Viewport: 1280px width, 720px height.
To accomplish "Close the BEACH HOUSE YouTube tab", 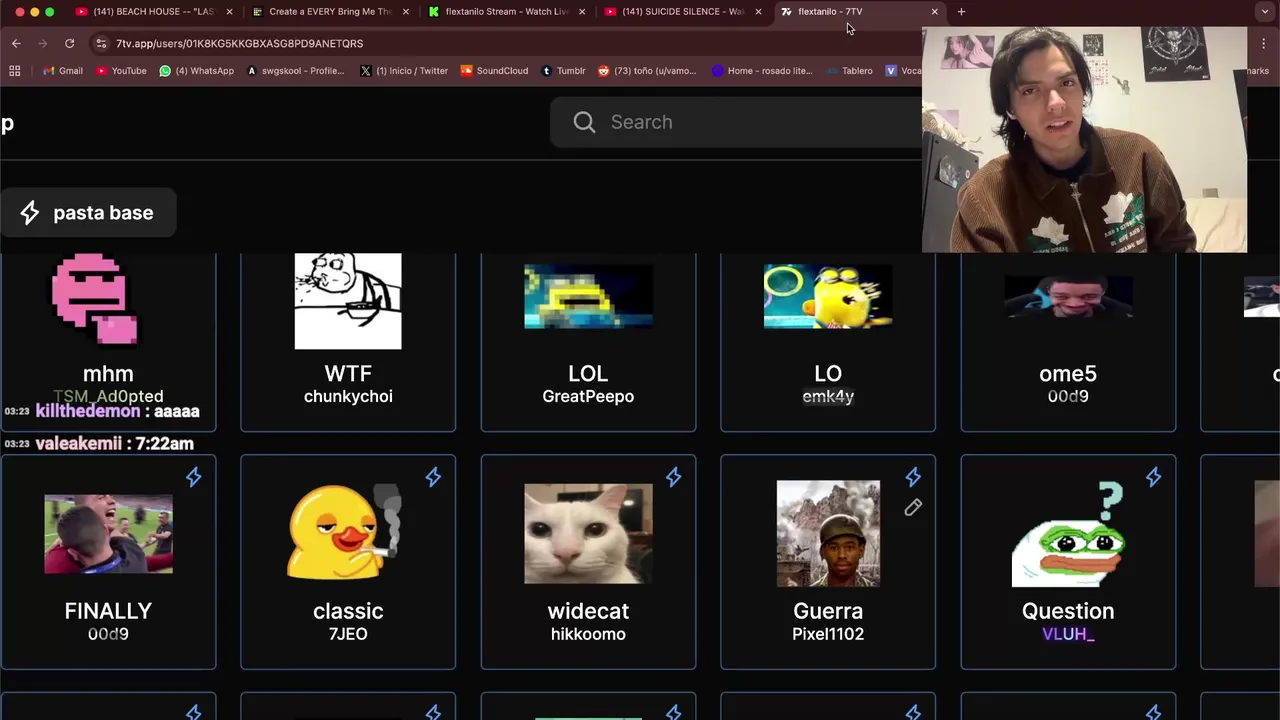I will [230, 12].
